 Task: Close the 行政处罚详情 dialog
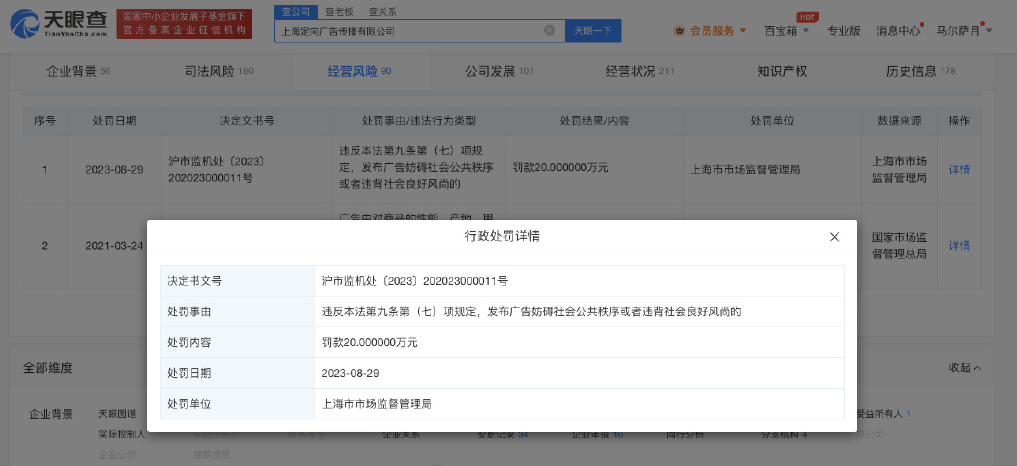834,237
